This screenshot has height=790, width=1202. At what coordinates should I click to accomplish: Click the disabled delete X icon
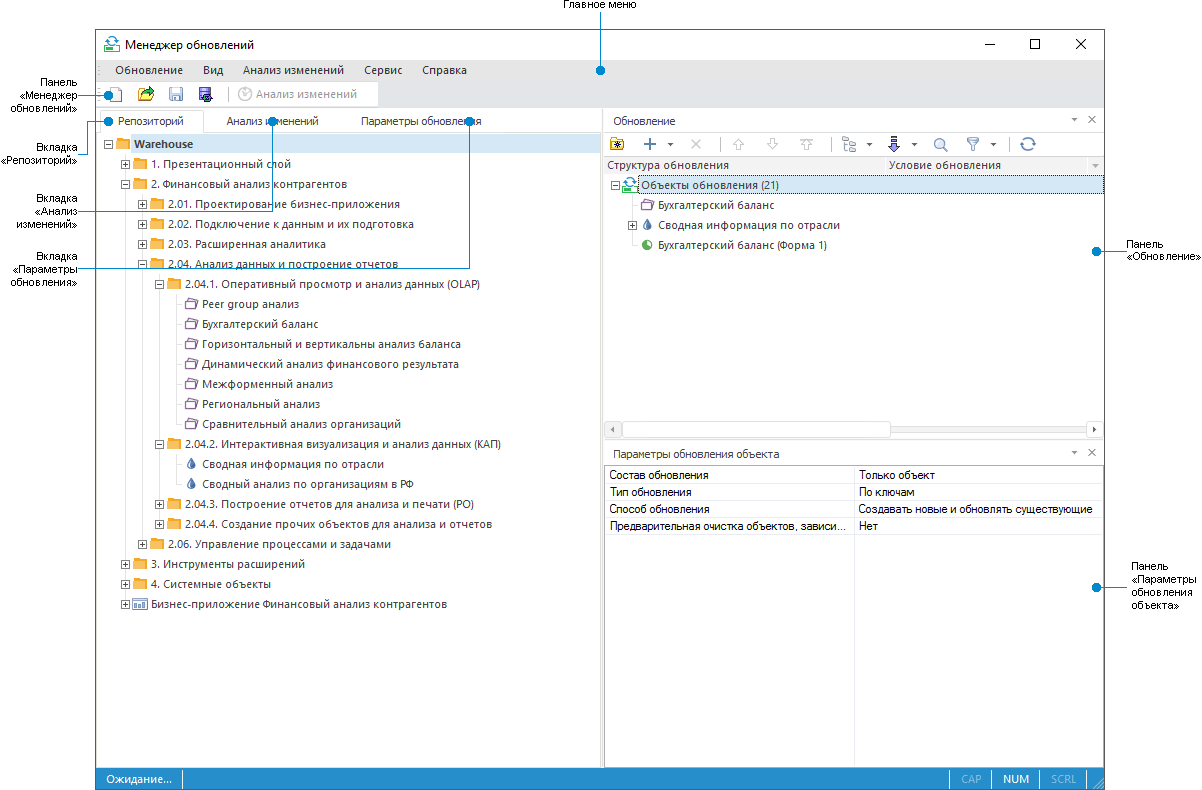click(x=697, y=144)
